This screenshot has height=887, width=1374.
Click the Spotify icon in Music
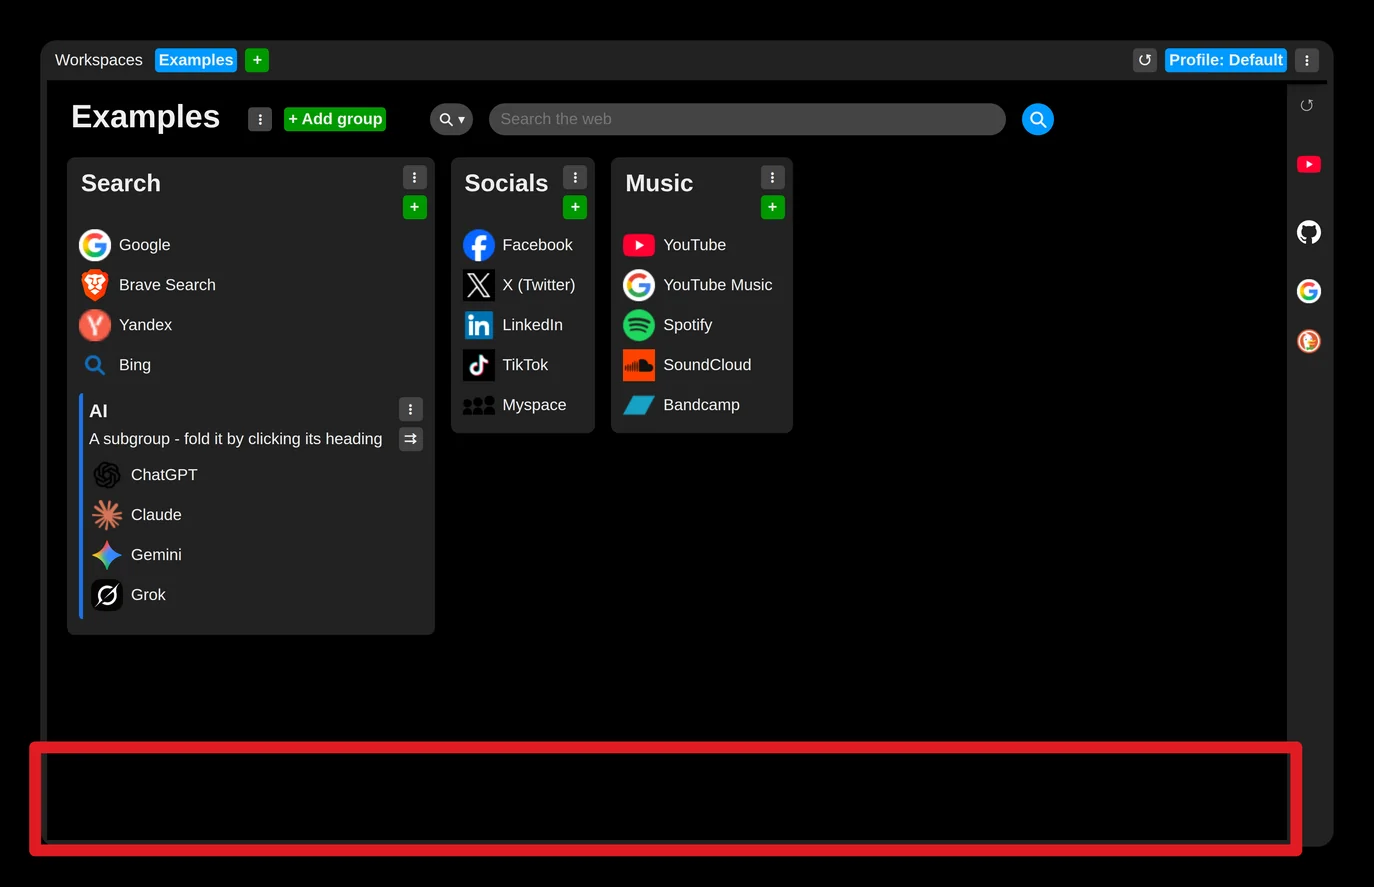click(639, 325)
